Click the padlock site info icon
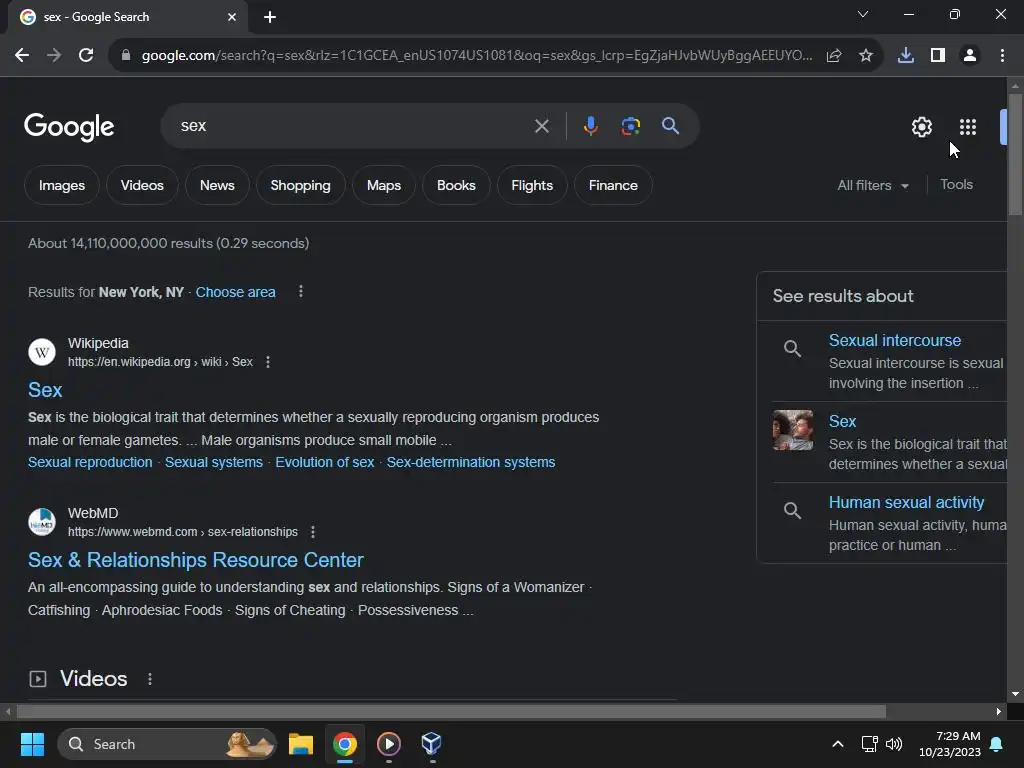 tap(125, 56)
